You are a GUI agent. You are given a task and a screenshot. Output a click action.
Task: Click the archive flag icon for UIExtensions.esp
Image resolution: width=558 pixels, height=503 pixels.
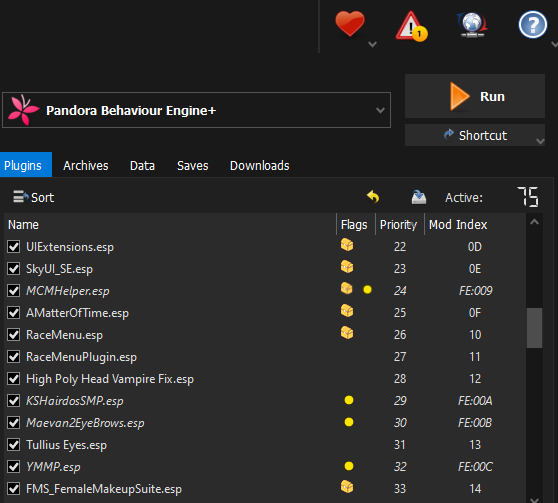pyautogui.click(x=347, y=245)
